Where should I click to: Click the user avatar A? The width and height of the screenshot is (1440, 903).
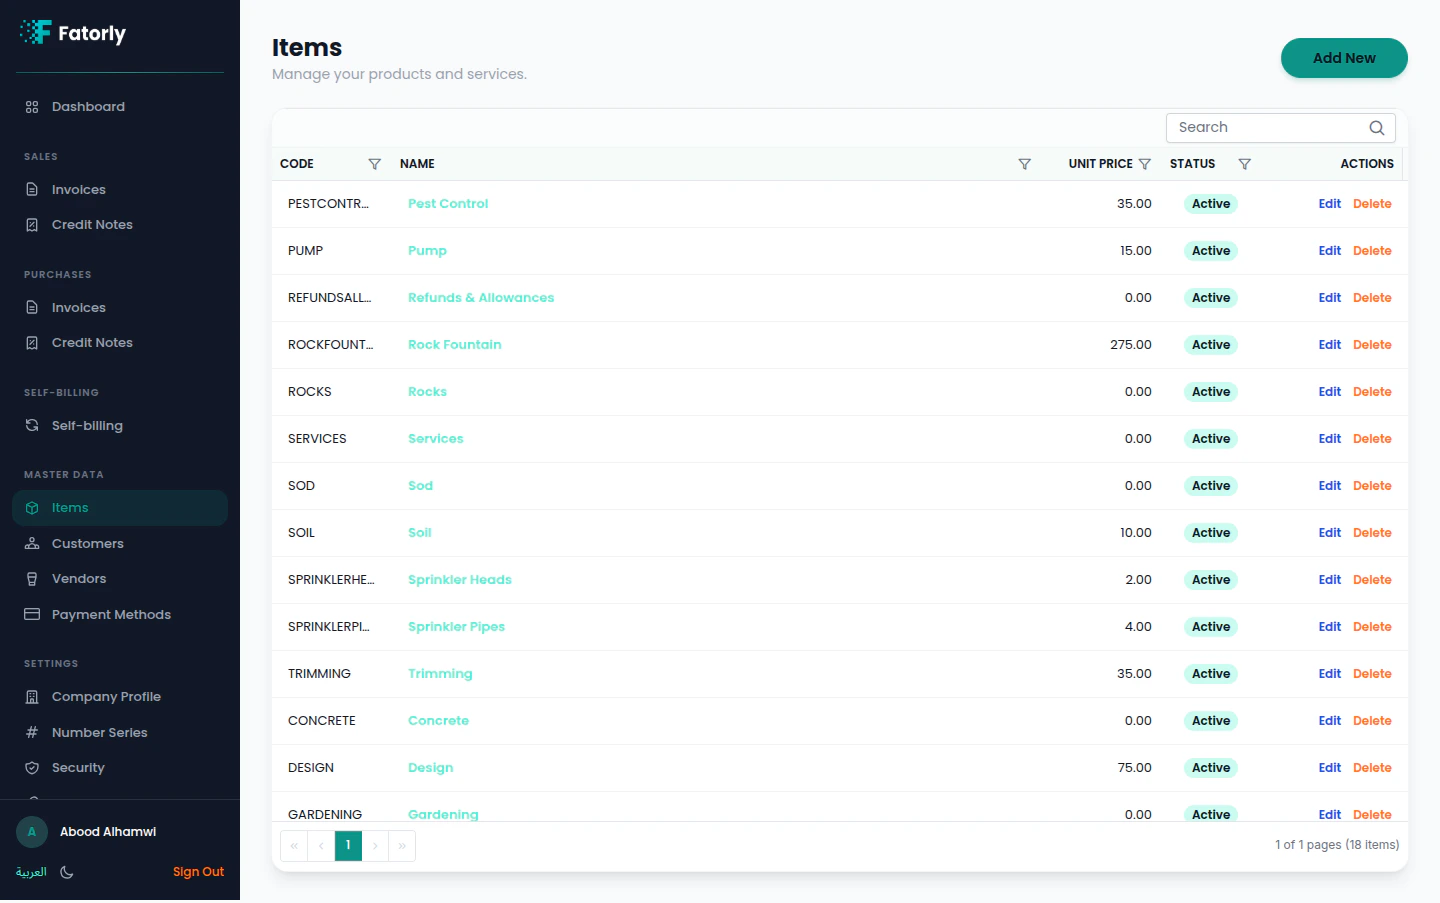point(32,832)
